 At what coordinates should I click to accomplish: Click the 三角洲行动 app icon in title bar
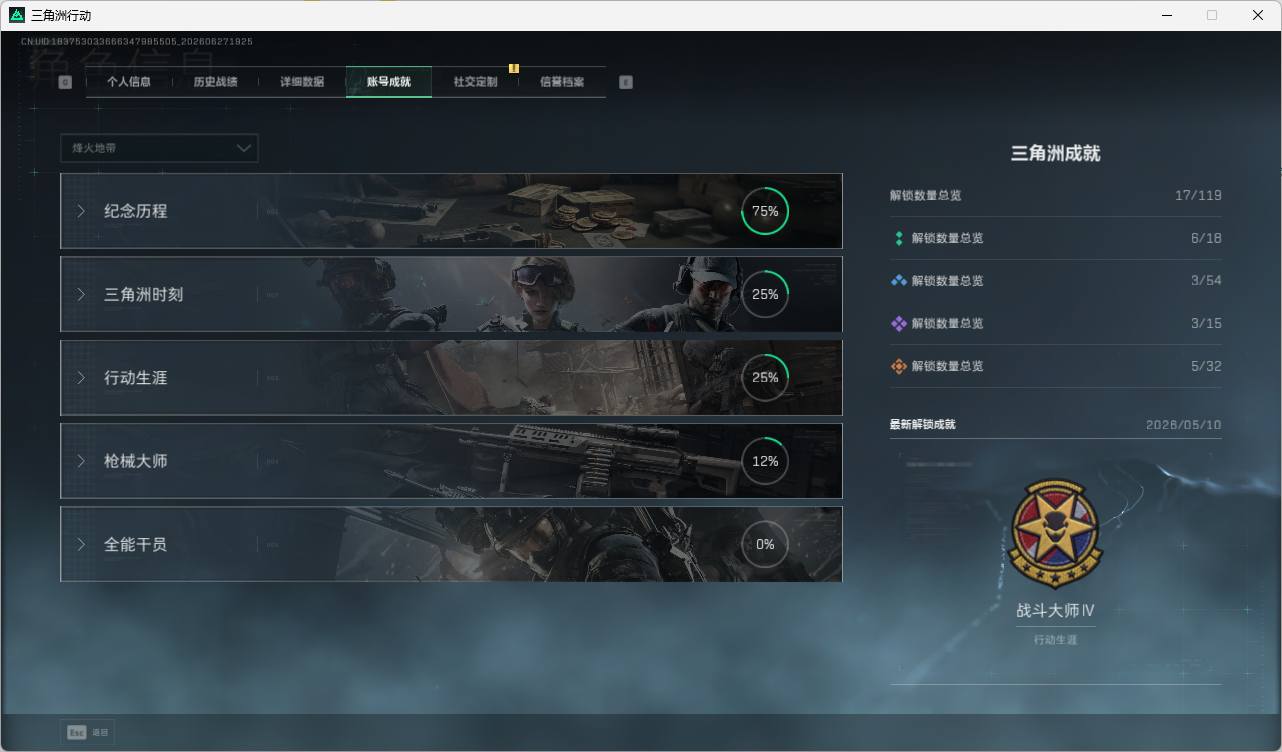coord(17,15)
